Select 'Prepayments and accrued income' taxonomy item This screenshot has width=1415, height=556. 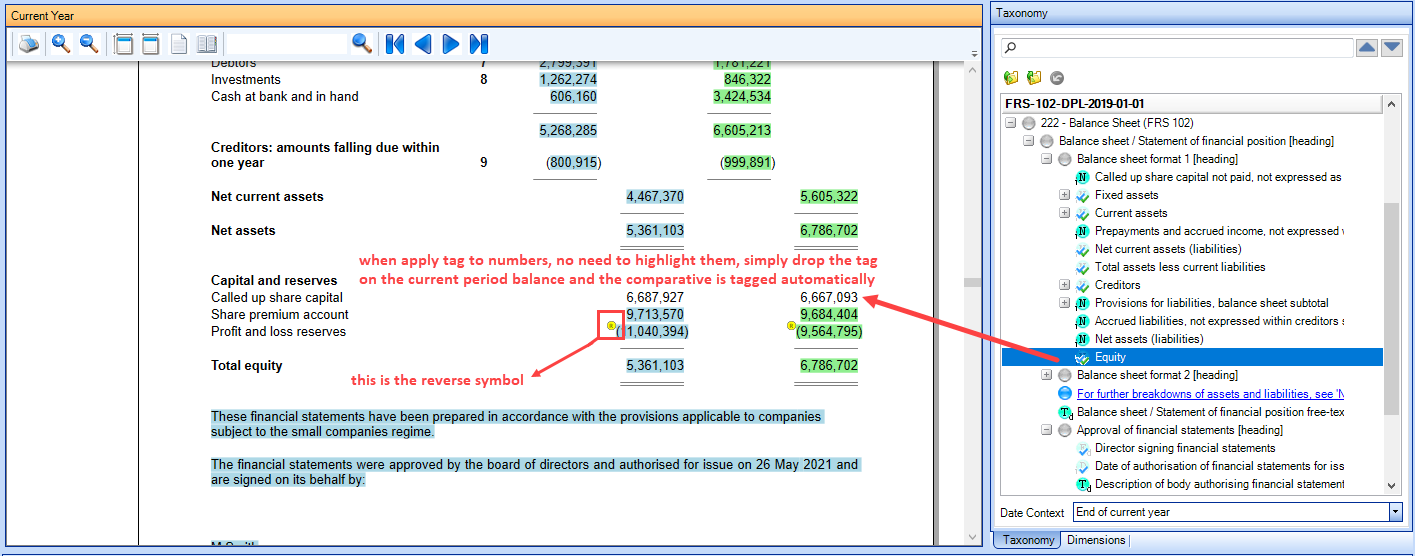tap(1218, 231)
